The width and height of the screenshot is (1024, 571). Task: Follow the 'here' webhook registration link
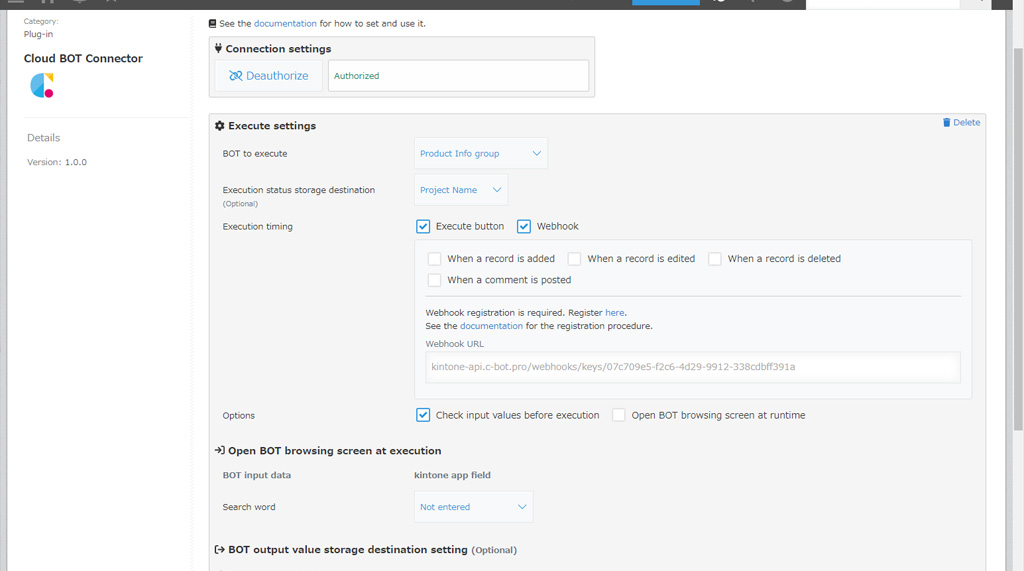pos(615,312)
